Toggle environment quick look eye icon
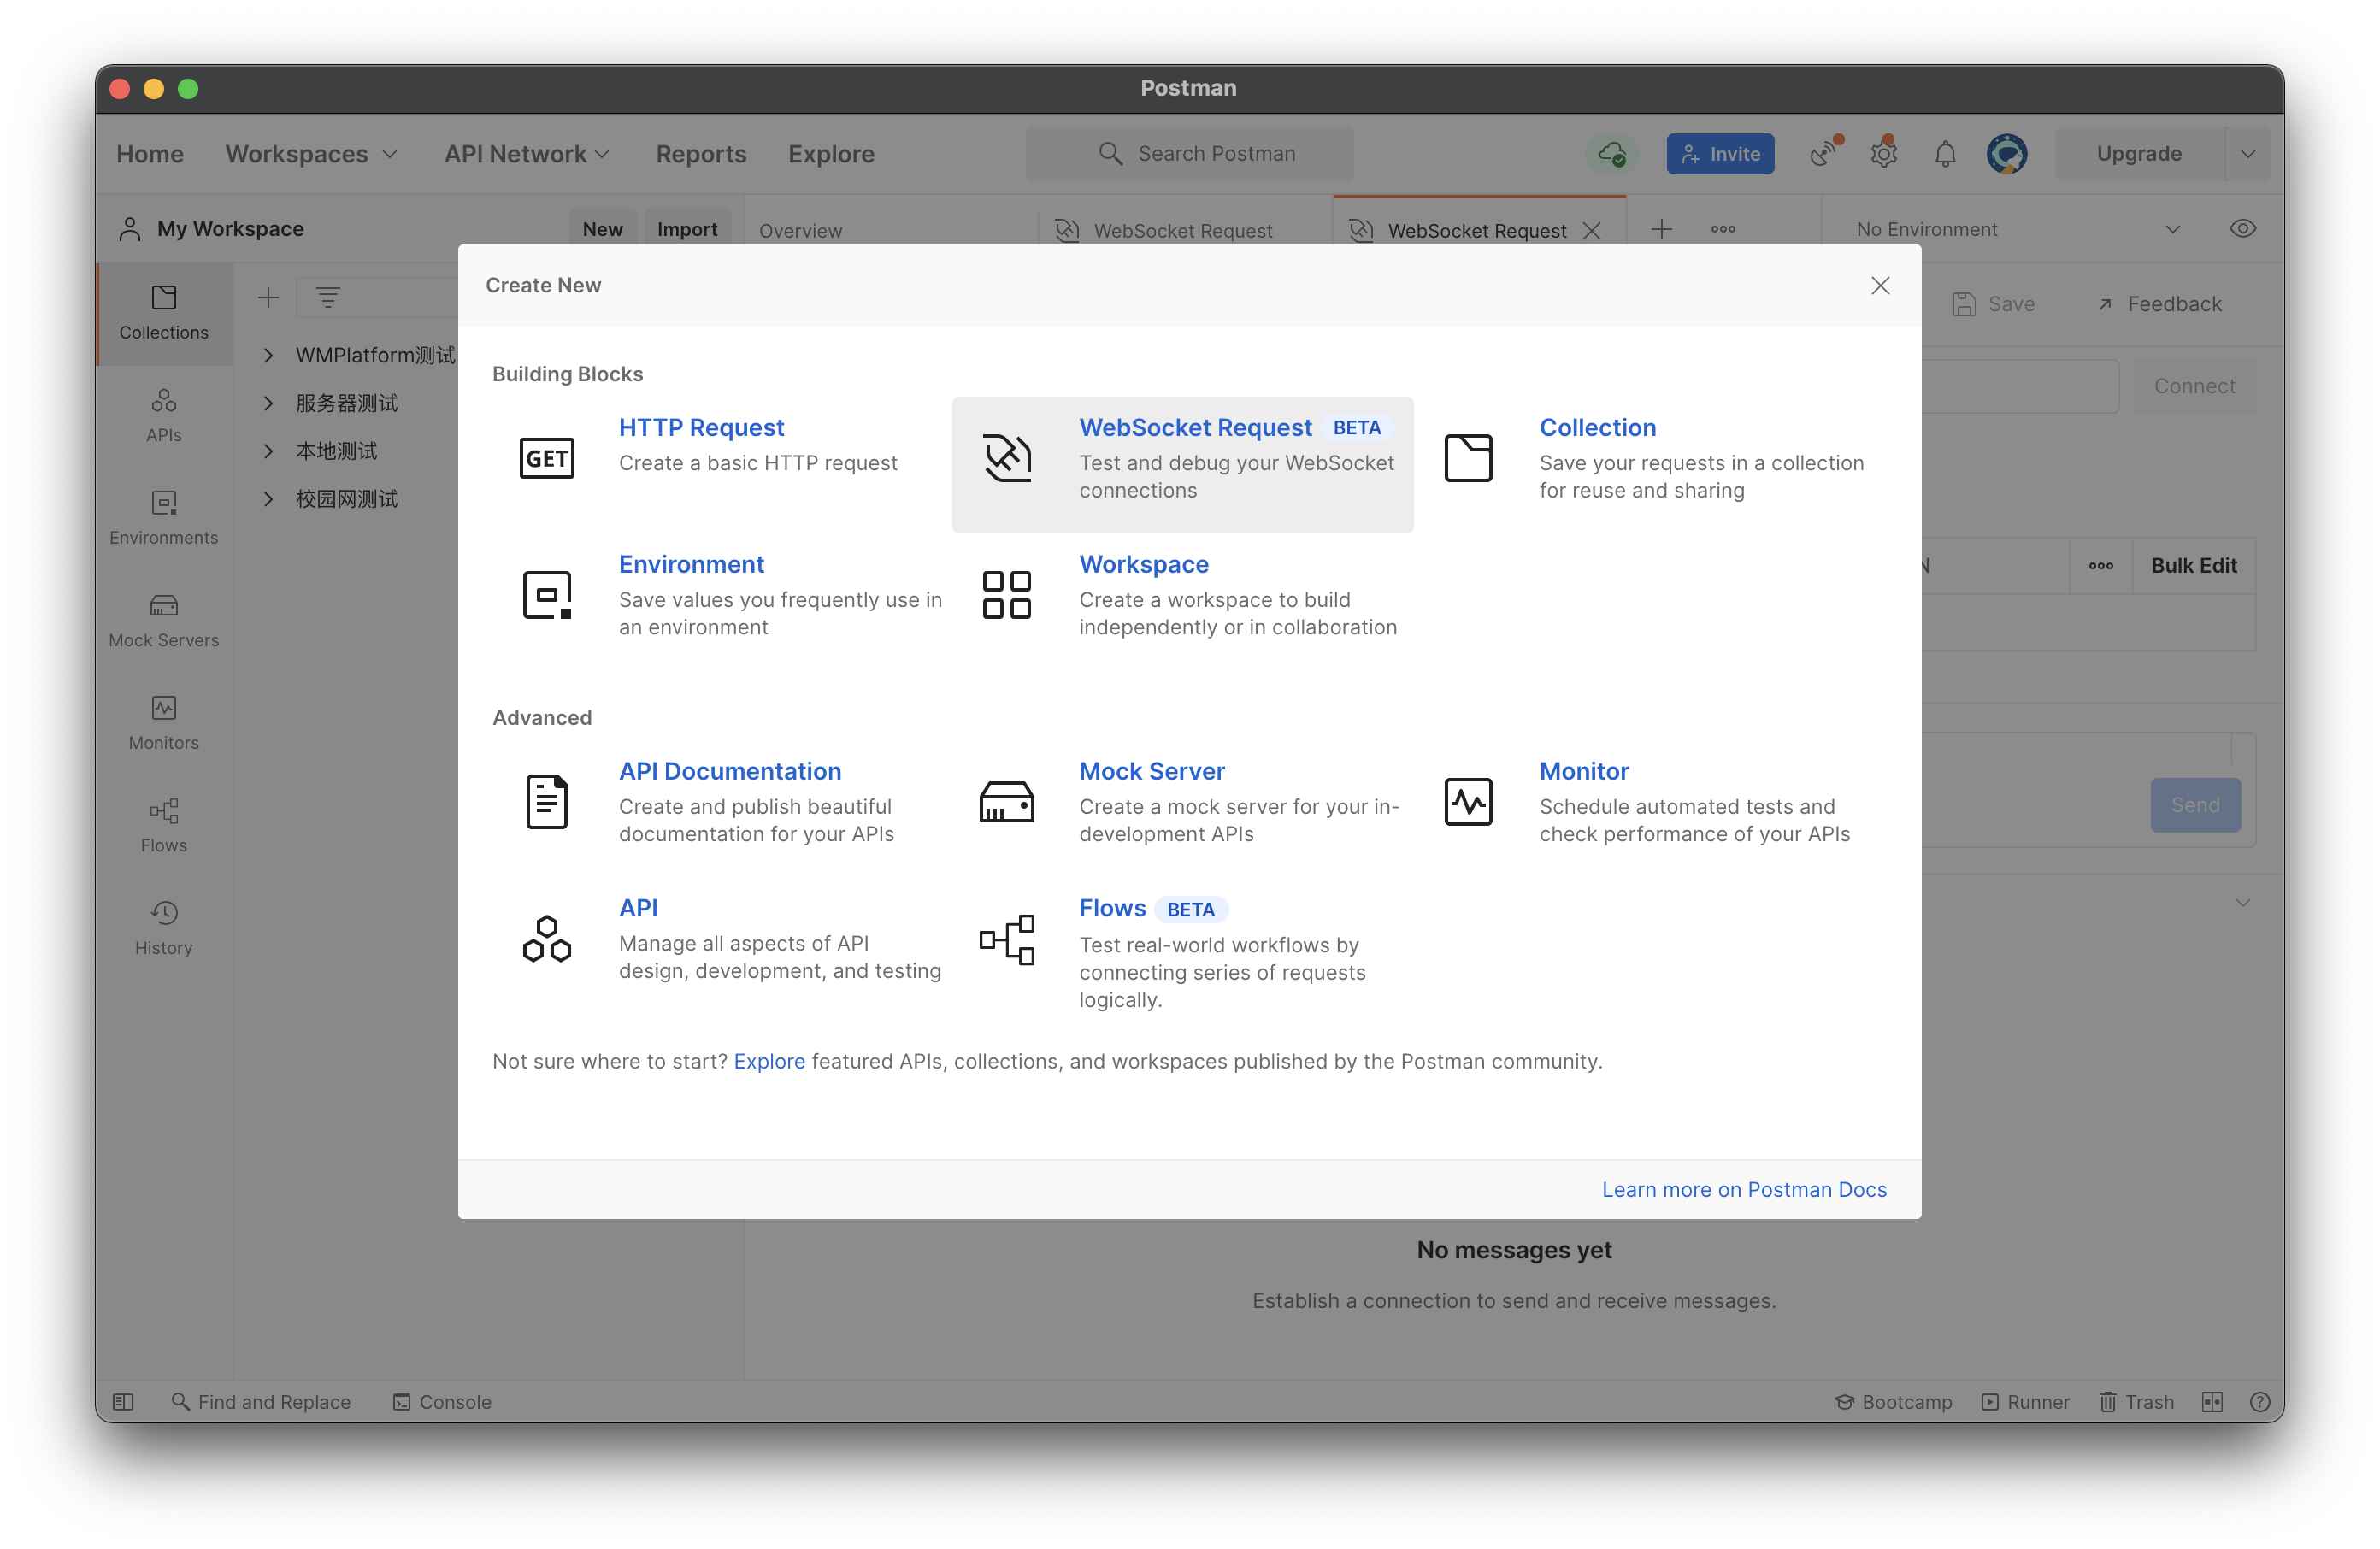2380x1549 pixels. (2243, 229)
